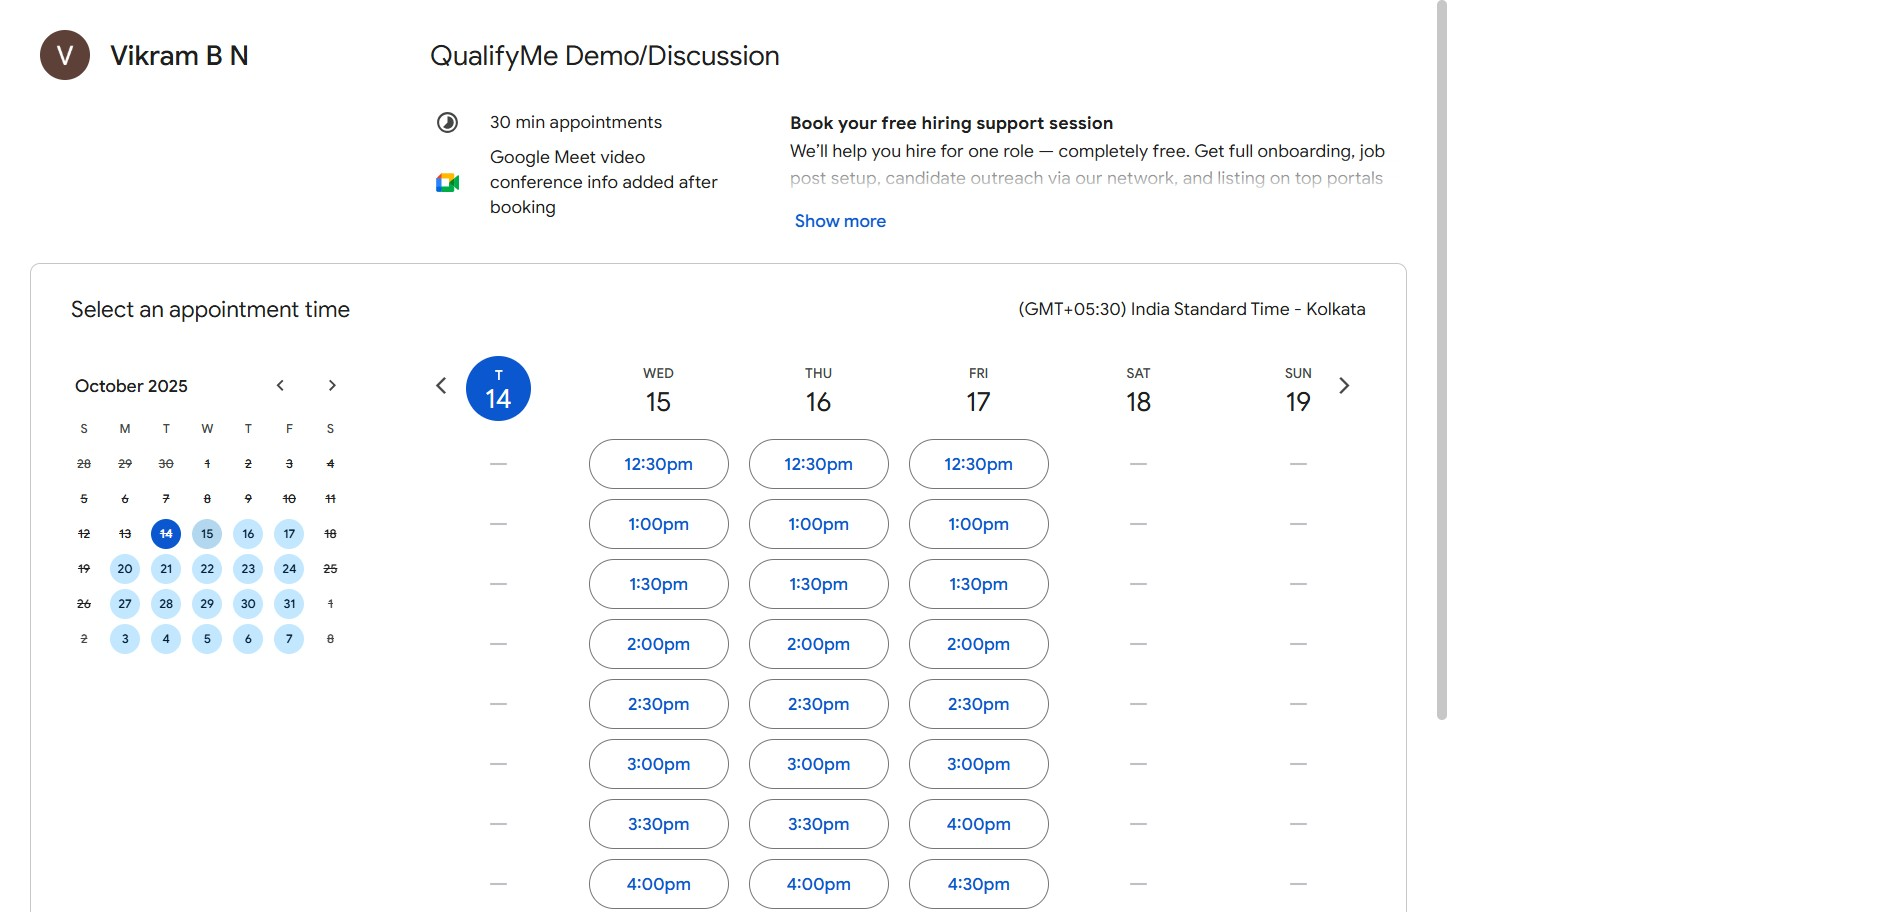The image size is (1904, 916).
Task: Click the page vertical scrollbar
Action: pyautogui.click(x=1441, y=360)
